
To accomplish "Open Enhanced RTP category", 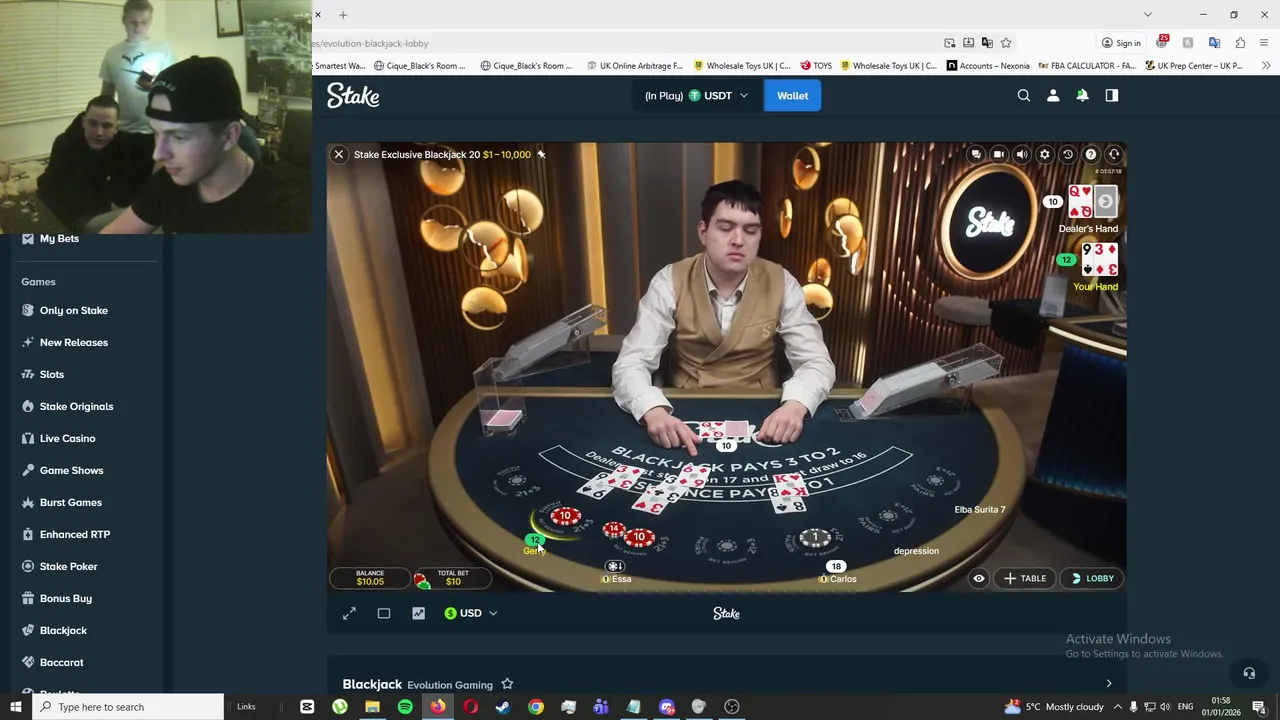I will pyautogui.click(x=74, y=534).
